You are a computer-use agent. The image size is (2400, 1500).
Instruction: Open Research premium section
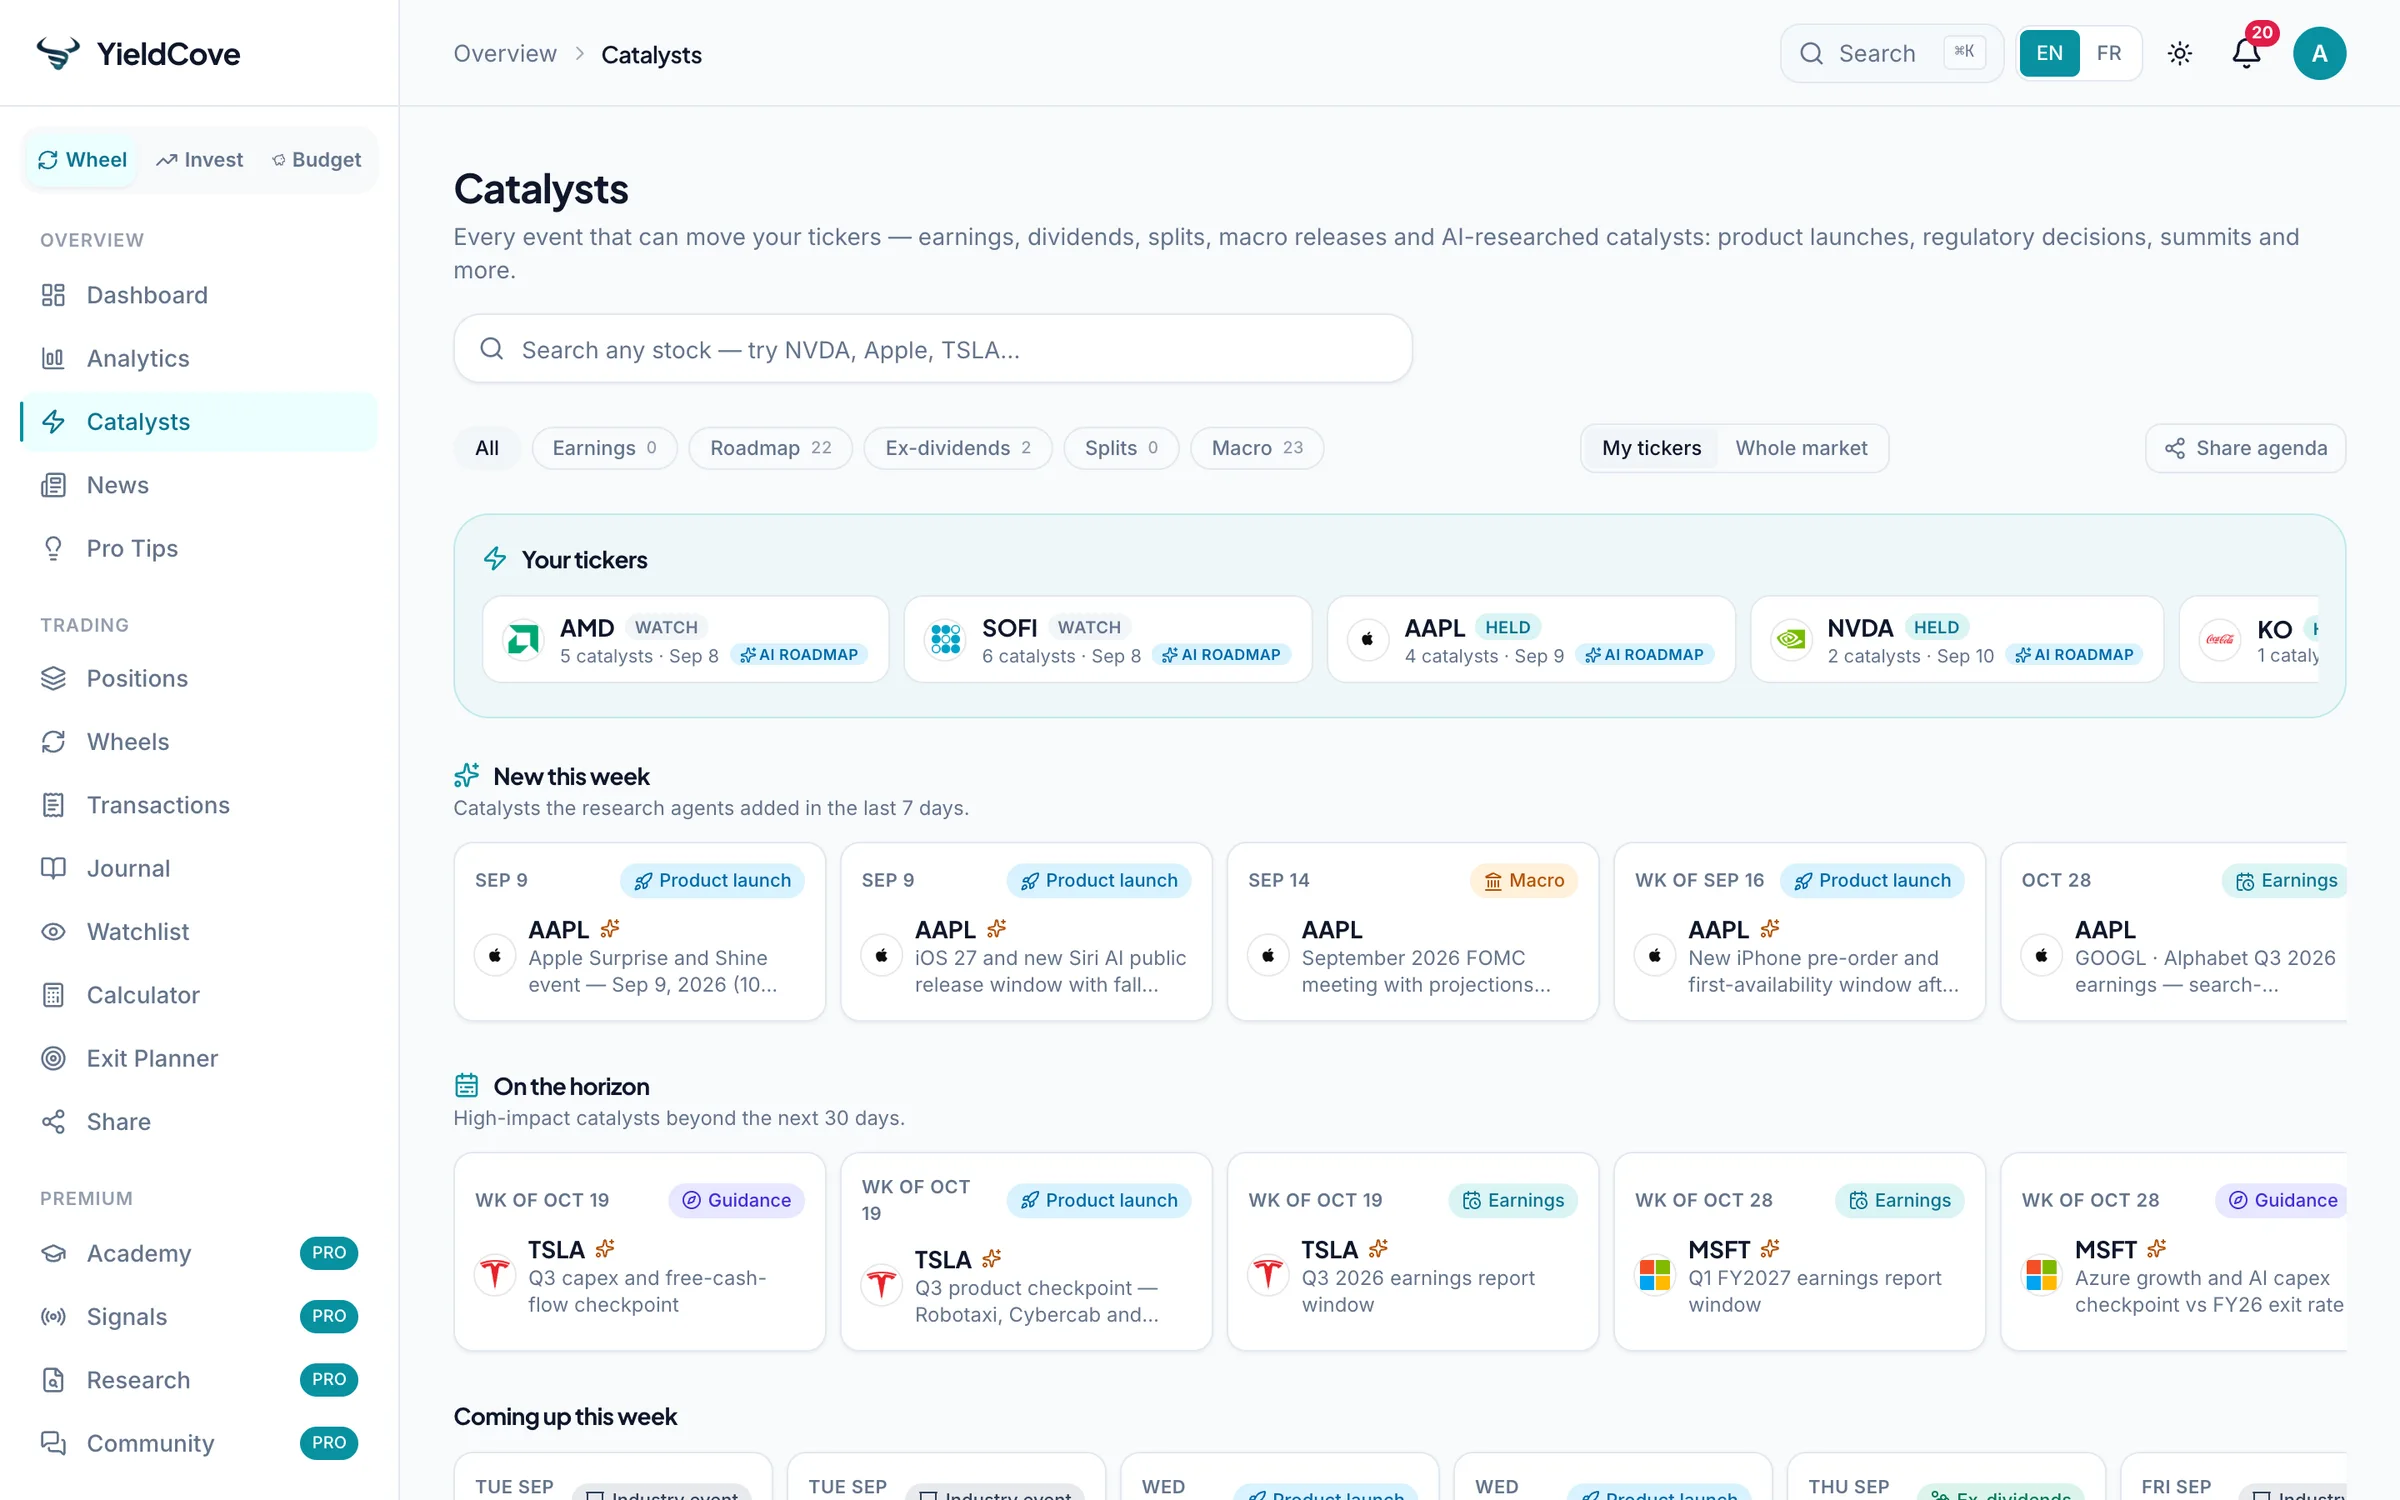click(199, 1380)
